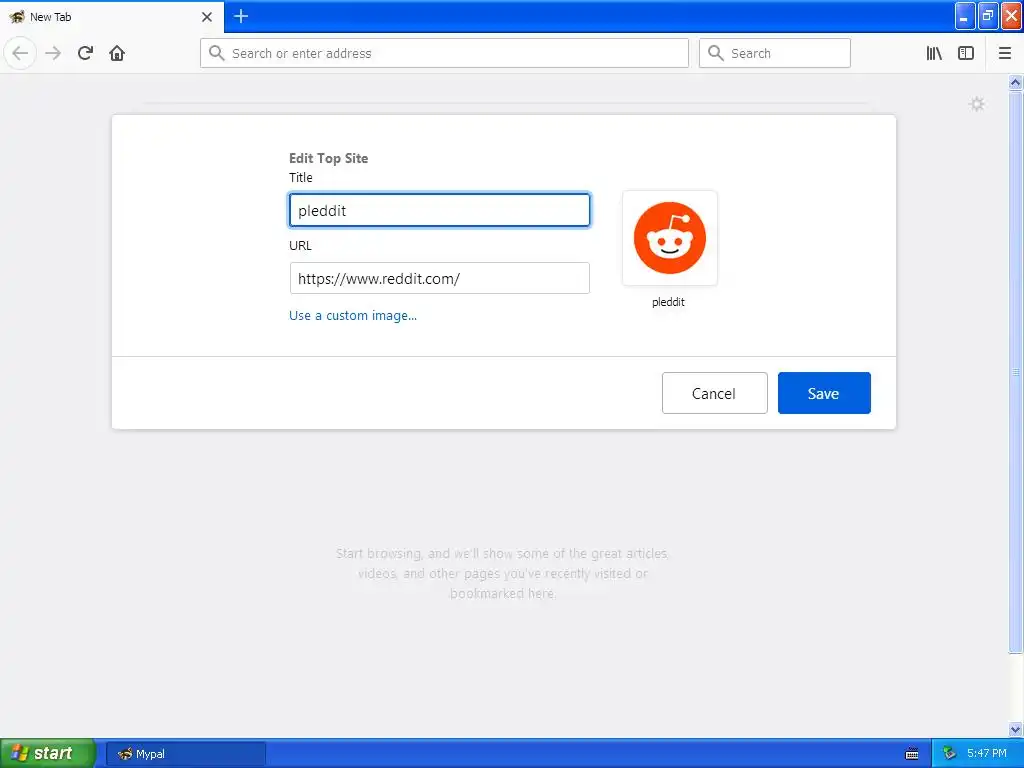
Task: Select the Mypal taskbar button
Action: click(185, 754)
